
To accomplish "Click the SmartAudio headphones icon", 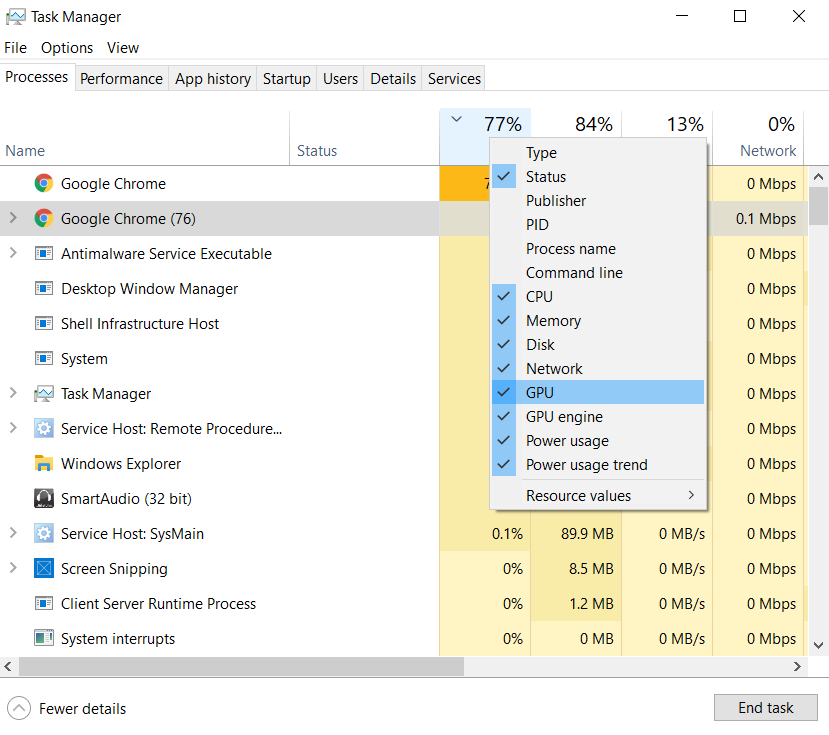I will (x=43, y=499).
